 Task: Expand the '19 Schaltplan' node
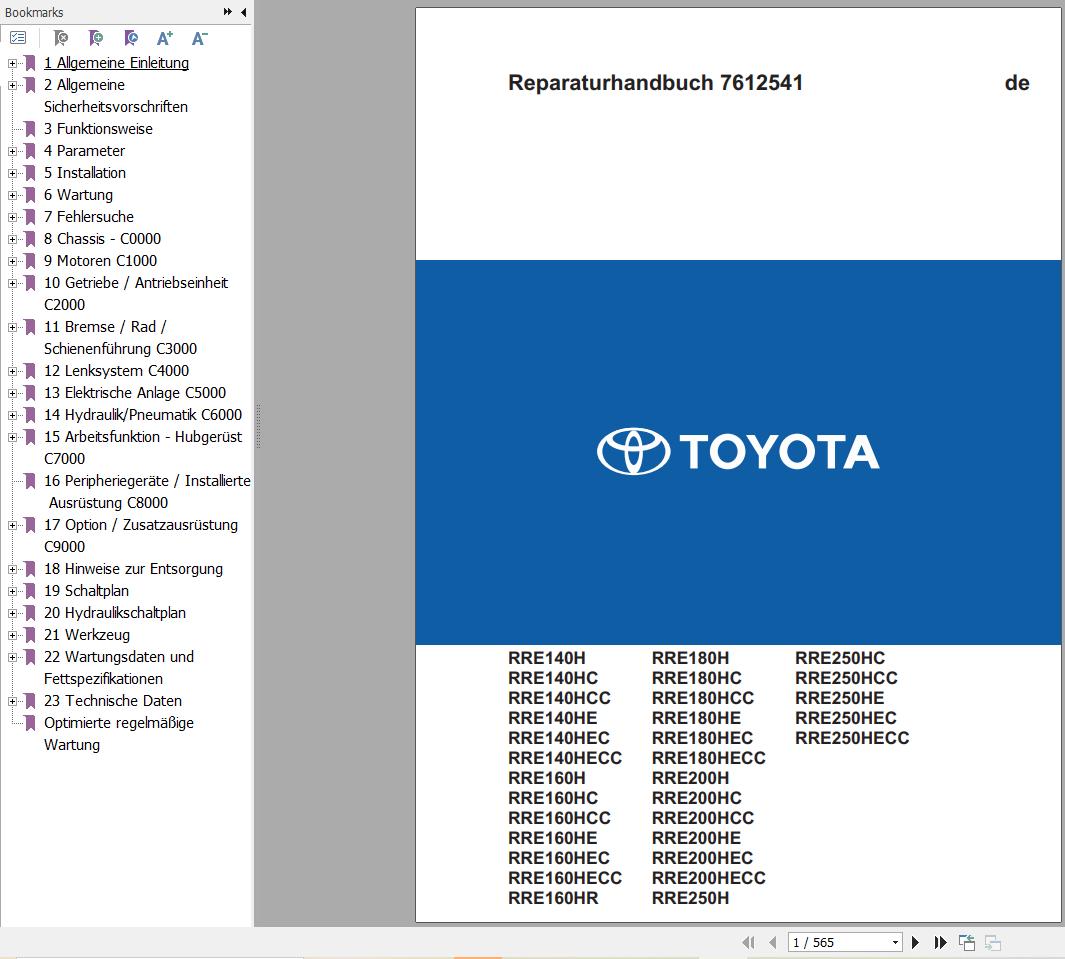click(12, 591)
